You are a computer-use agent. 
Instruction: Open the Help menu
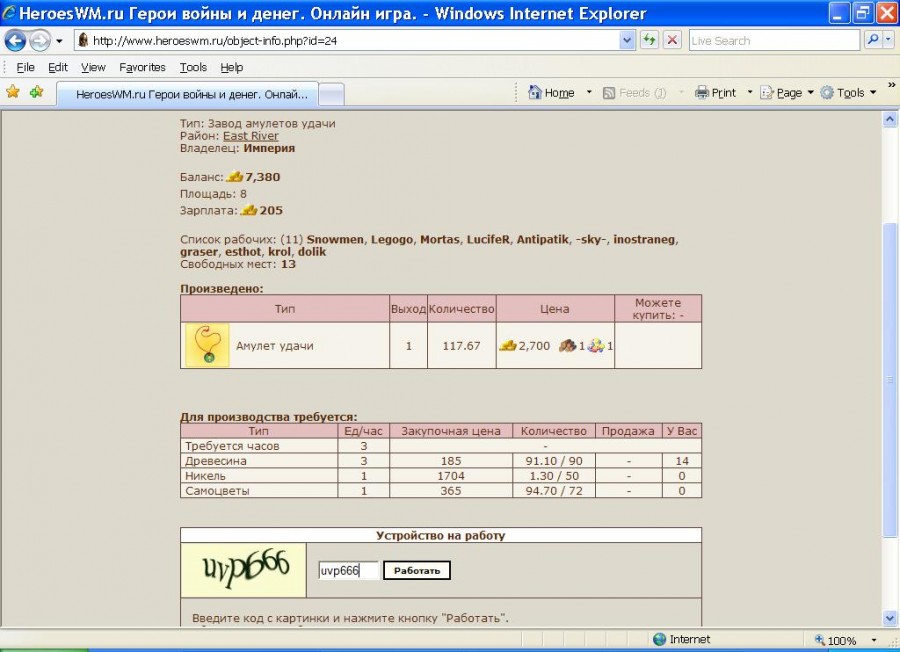click(231, 67)
